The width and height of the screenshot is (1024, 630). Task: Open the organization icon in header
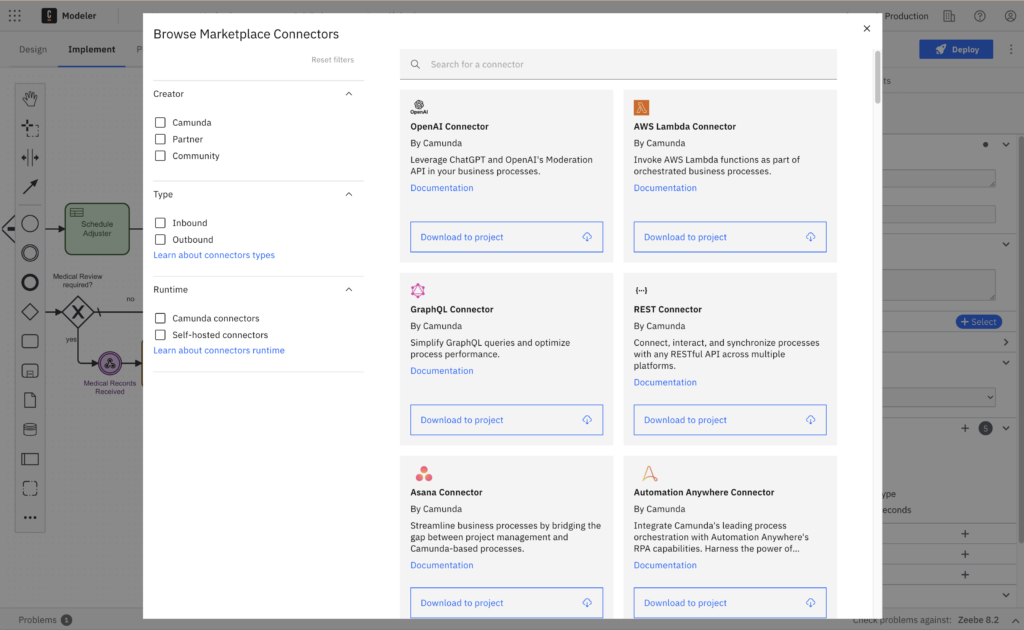tap(949, 16)
